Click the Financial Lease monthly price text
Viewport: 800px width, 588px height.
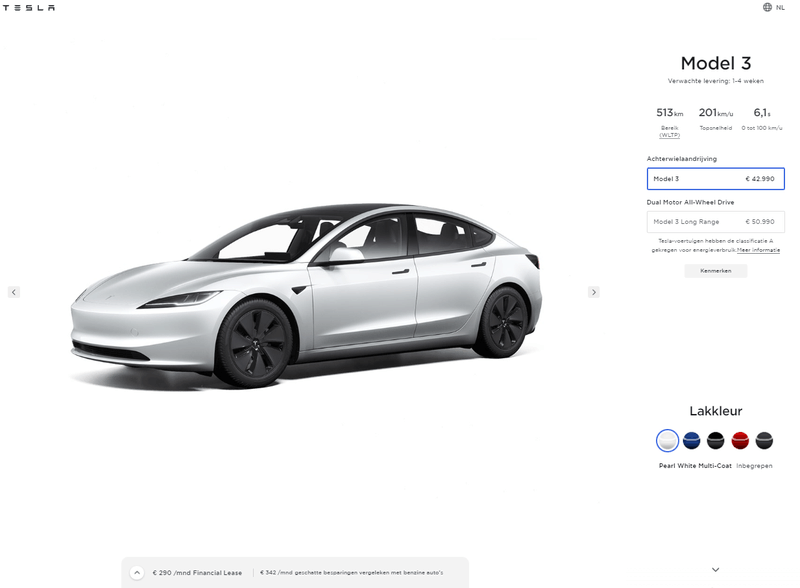[197, 573]
